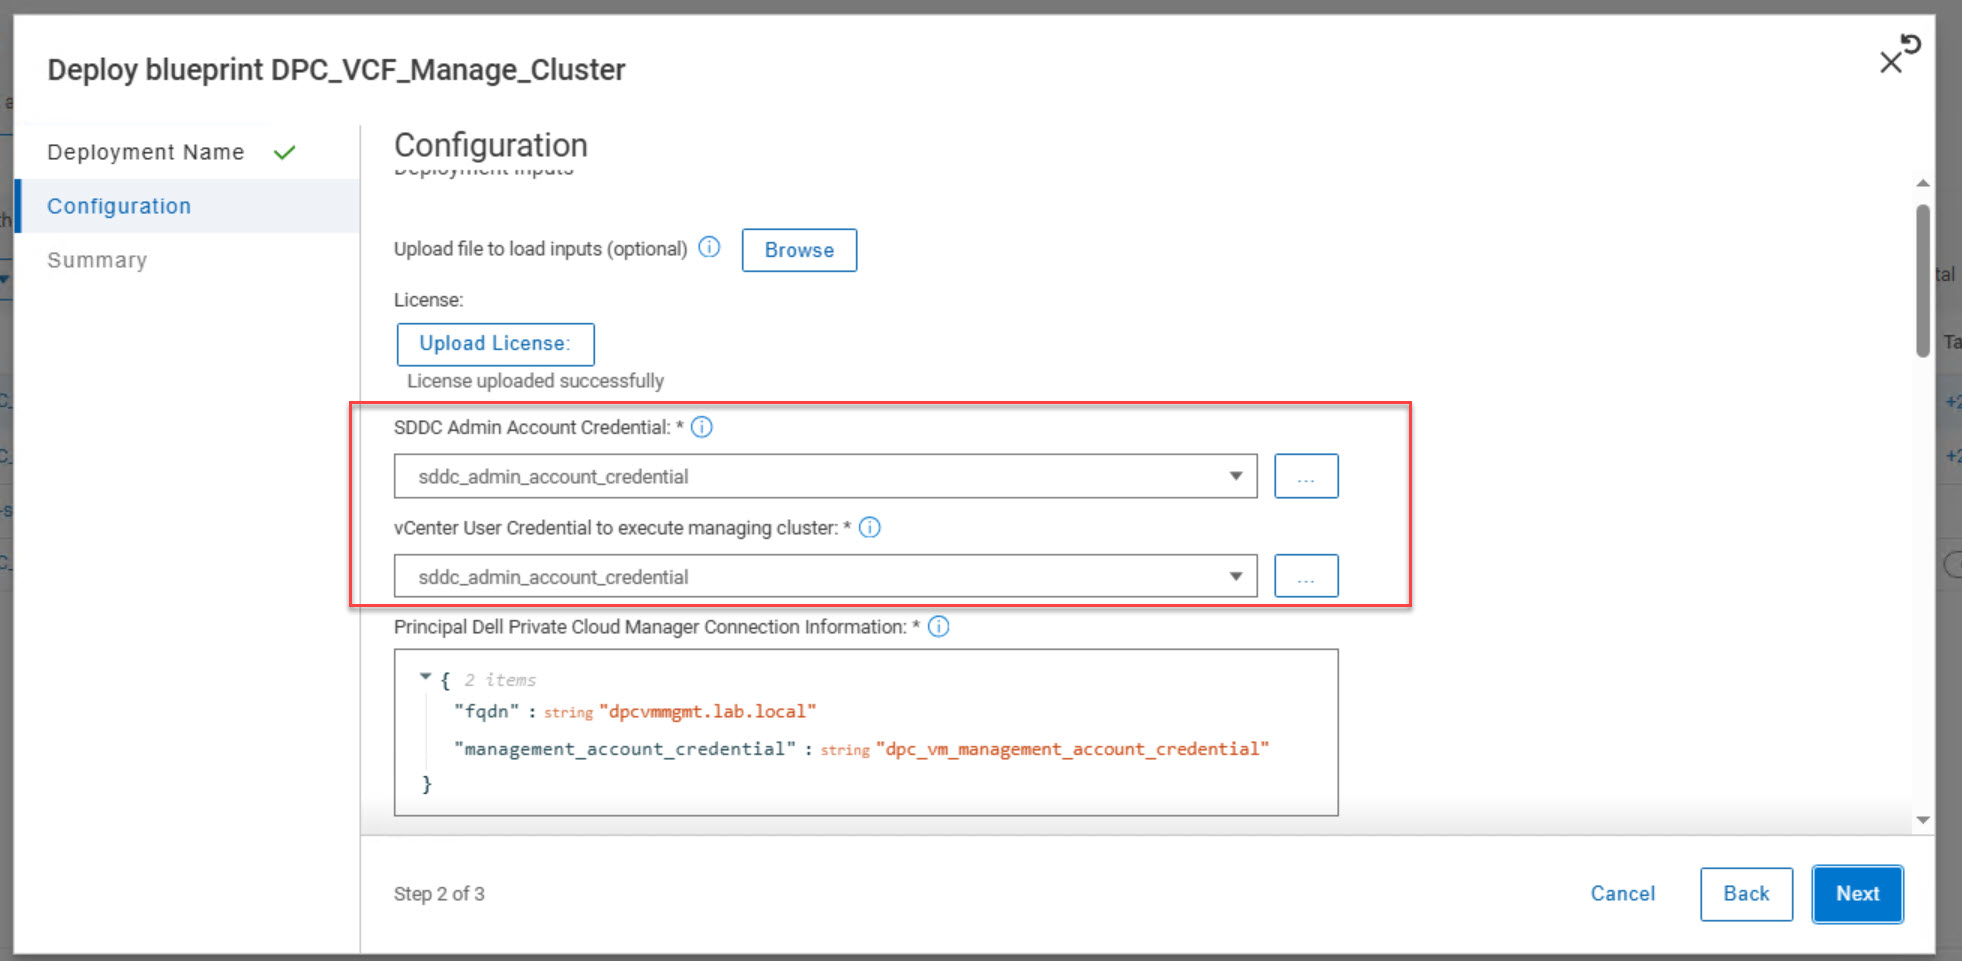Click the scrollbar up arrow
This screenshot has width=1962, height=961.
coord(1922,183)
